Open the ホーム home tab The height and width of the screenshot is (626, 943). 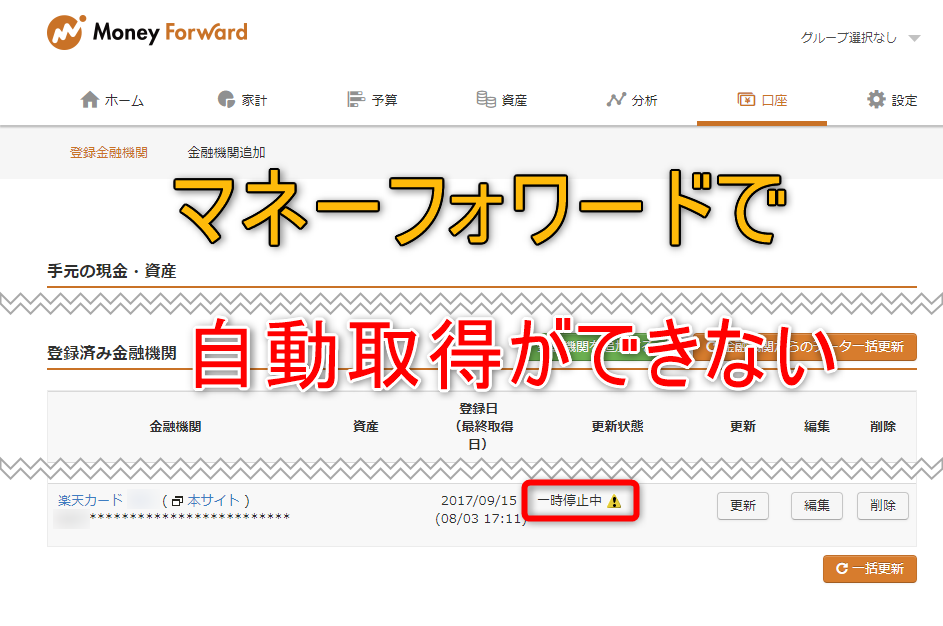point(112,100)
